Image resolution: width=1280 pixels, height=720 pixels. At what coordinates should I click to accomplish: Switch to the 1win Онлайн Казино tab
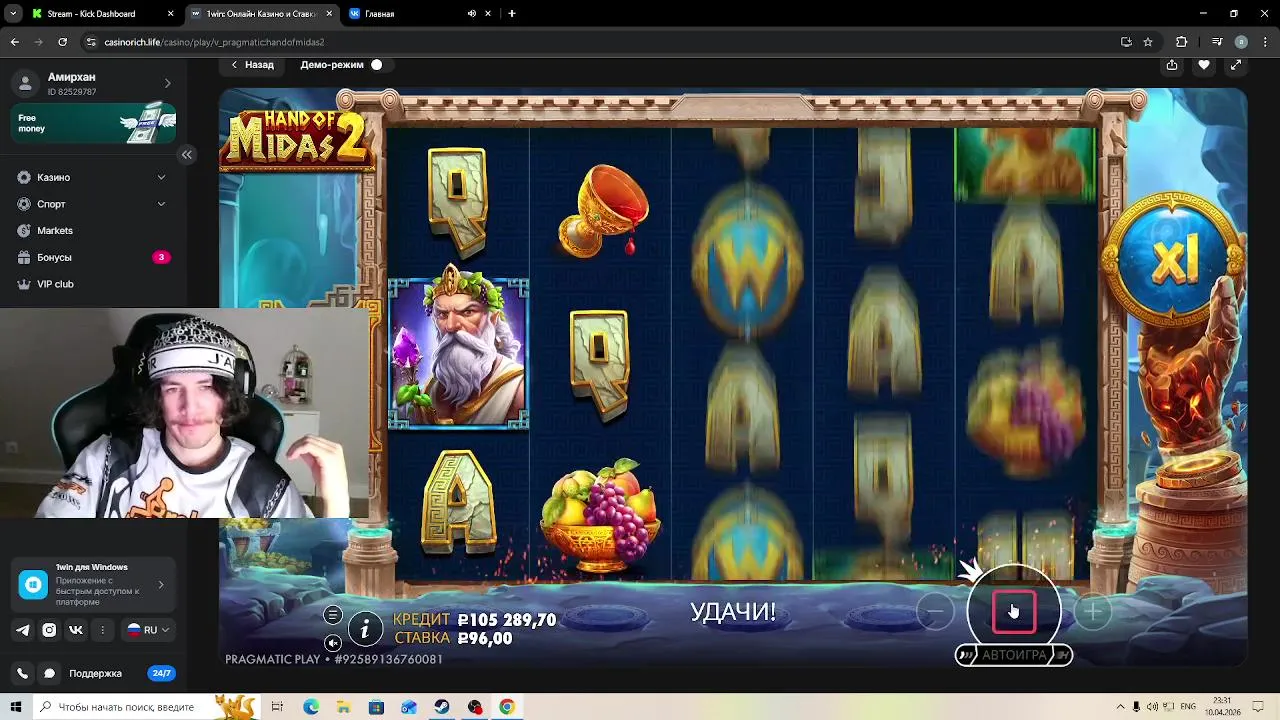coord(260,14)
